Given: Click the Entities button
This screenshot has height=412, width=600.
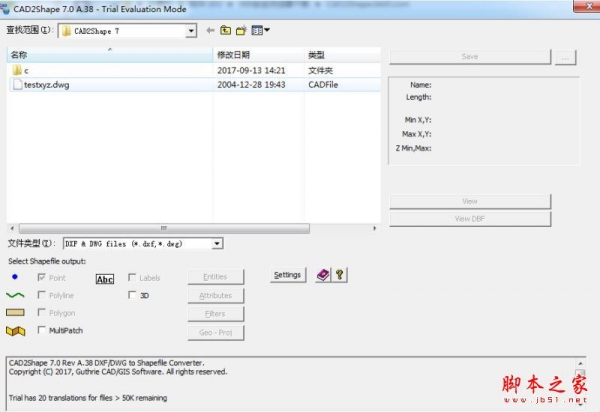Looking at the screenshot, I should [x=215, y=277].
